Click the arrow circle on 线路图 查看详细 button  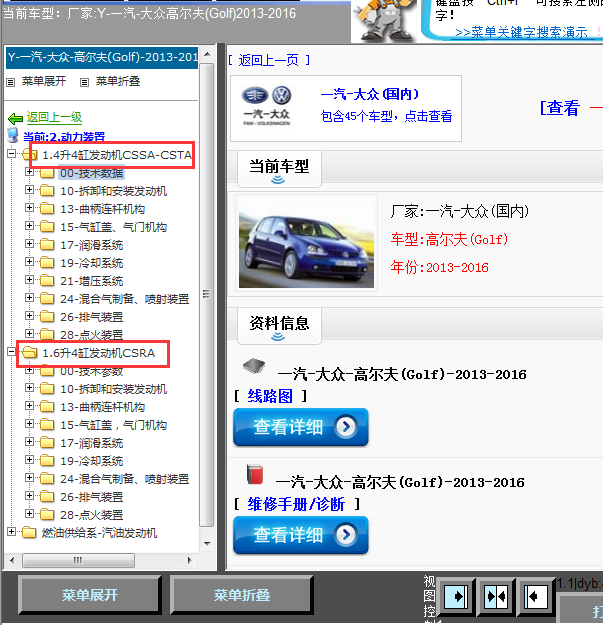pyautogui.click(x=346, y=426)
